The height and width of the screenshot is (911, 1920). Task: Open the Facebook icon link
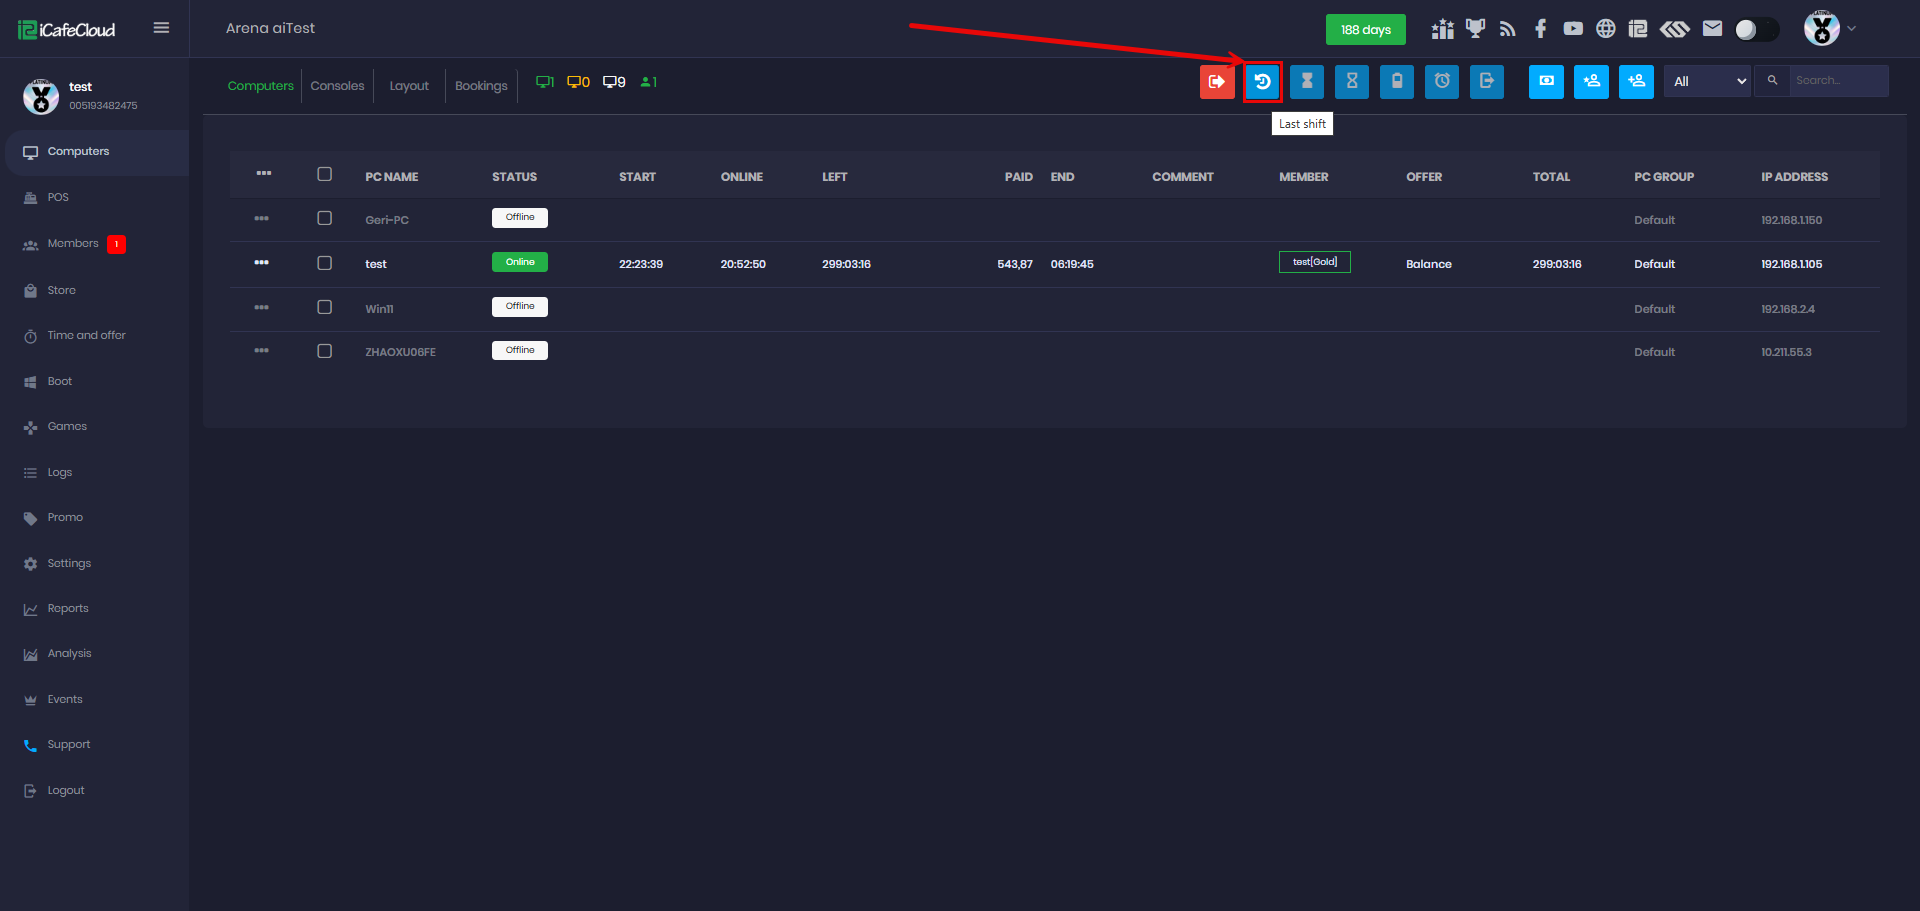pos(1540,29)
